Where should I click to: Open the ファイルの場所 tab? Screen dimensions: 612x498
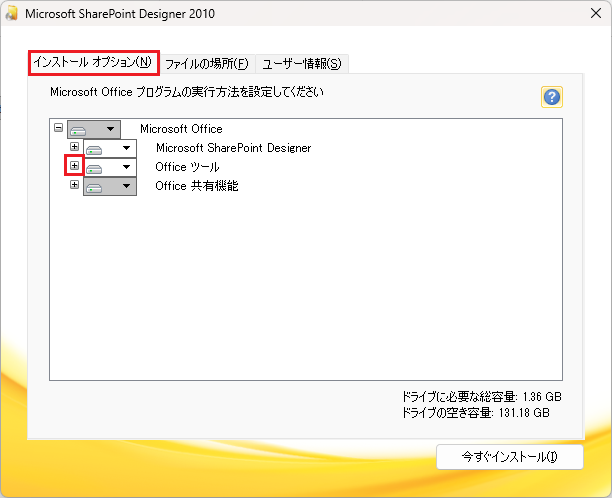[206, 64]
